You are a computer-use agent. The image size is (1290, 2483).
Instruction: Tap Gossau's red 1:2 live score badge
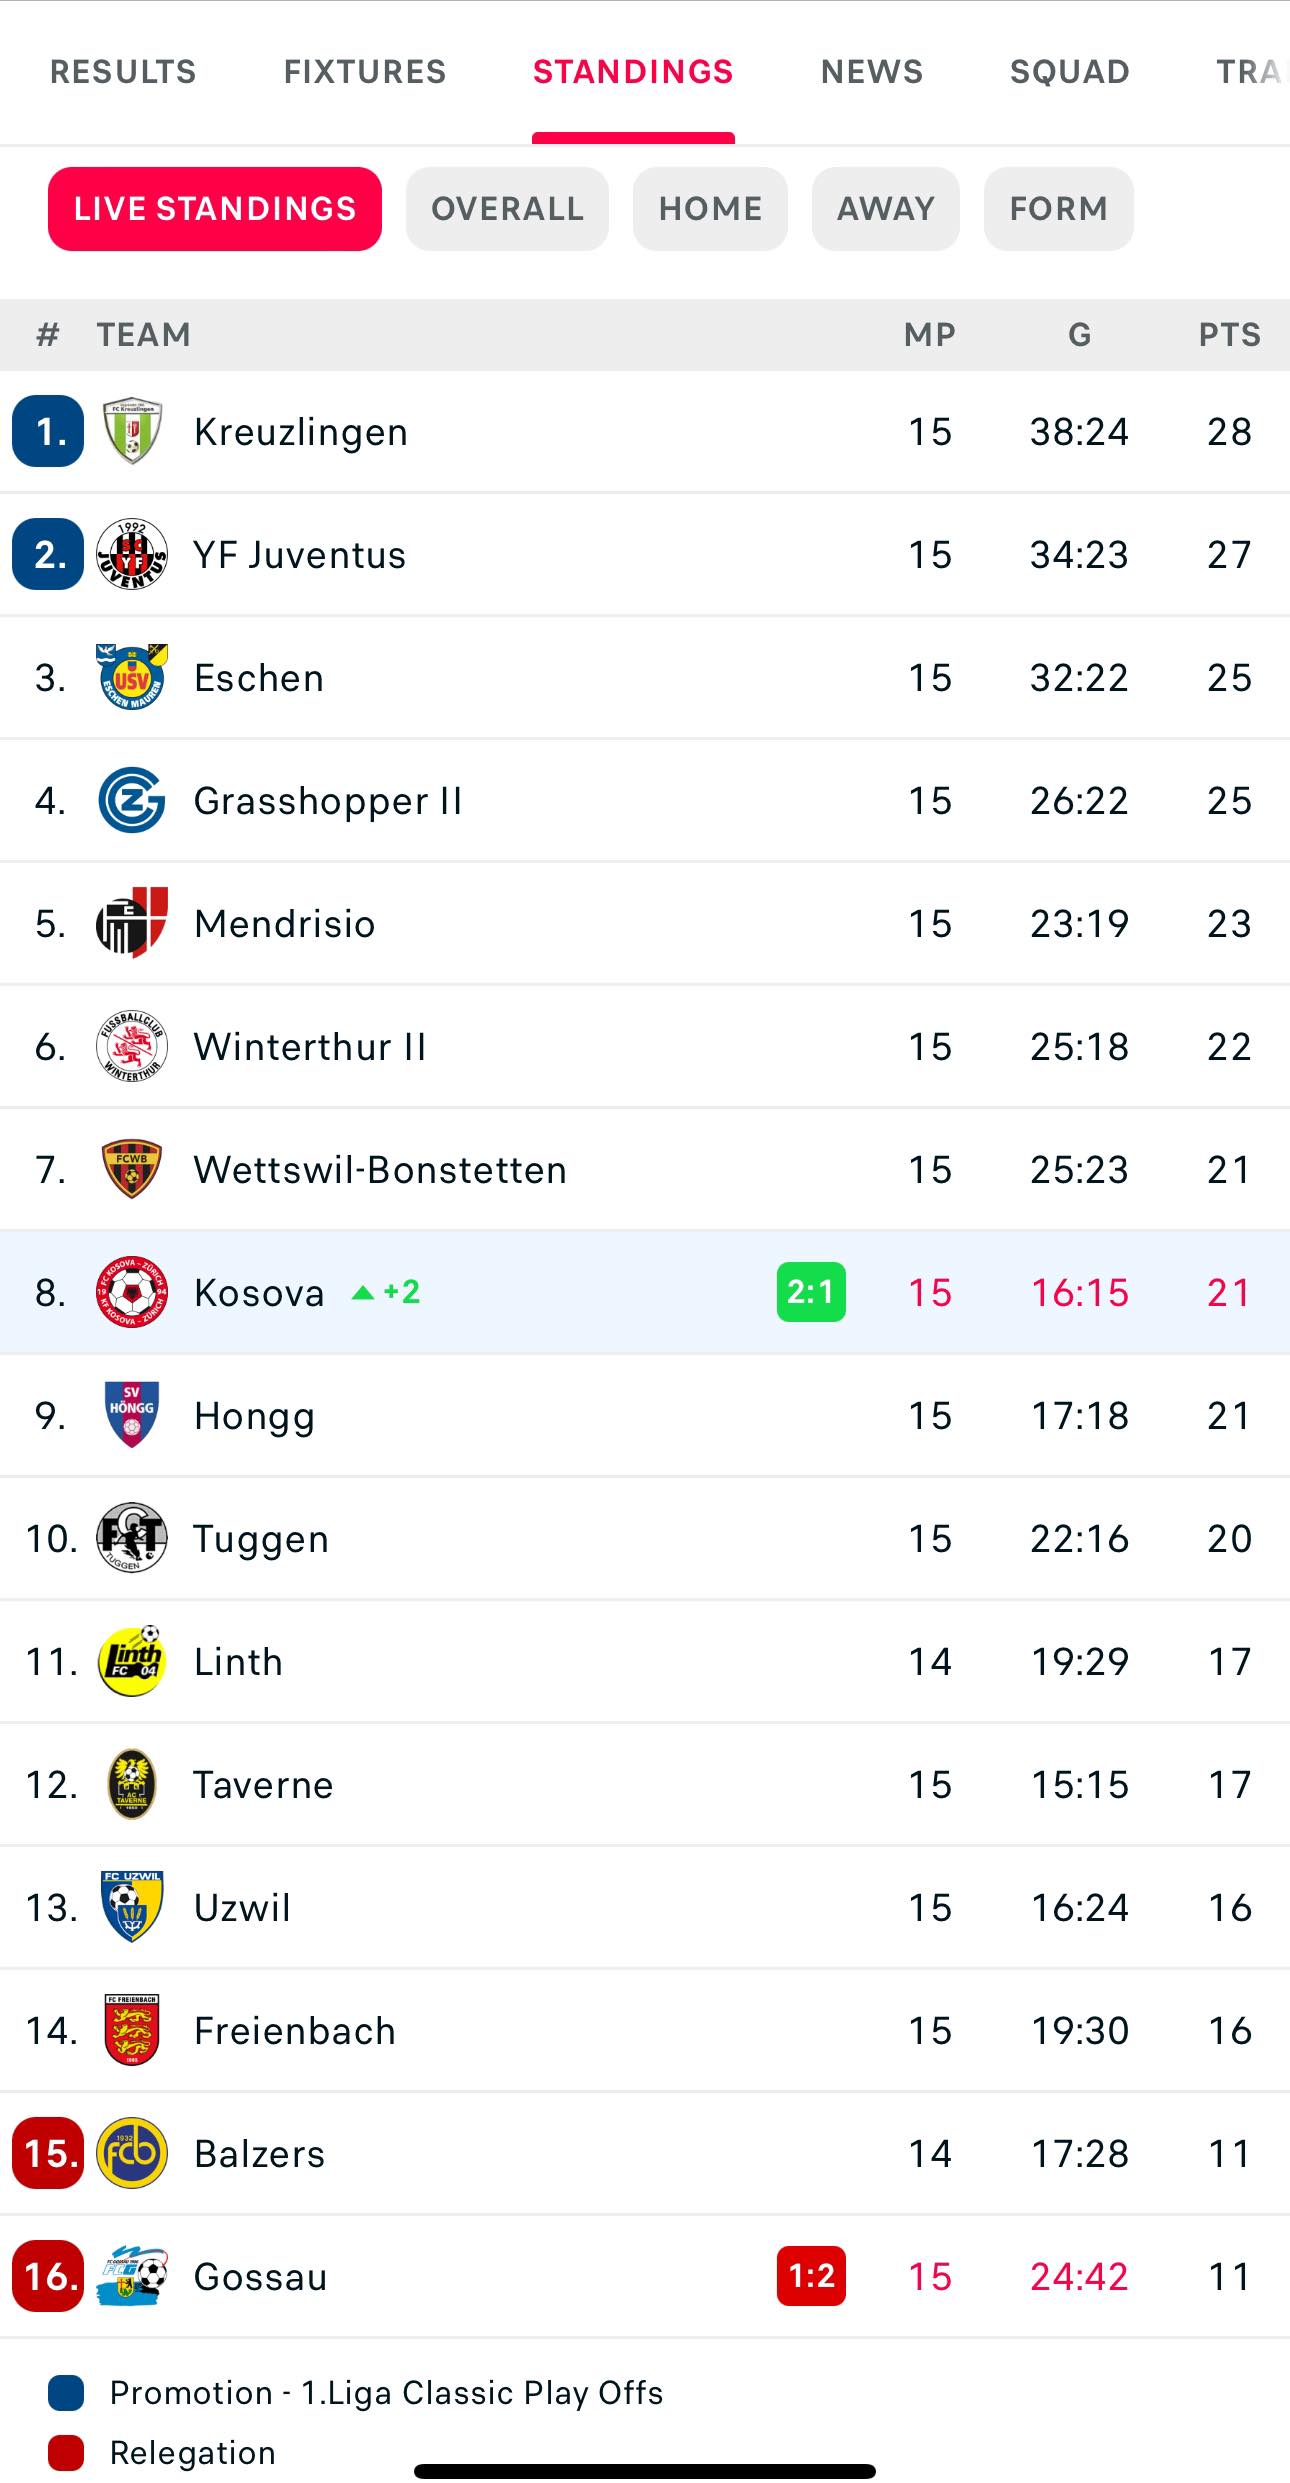[811, 2276]
